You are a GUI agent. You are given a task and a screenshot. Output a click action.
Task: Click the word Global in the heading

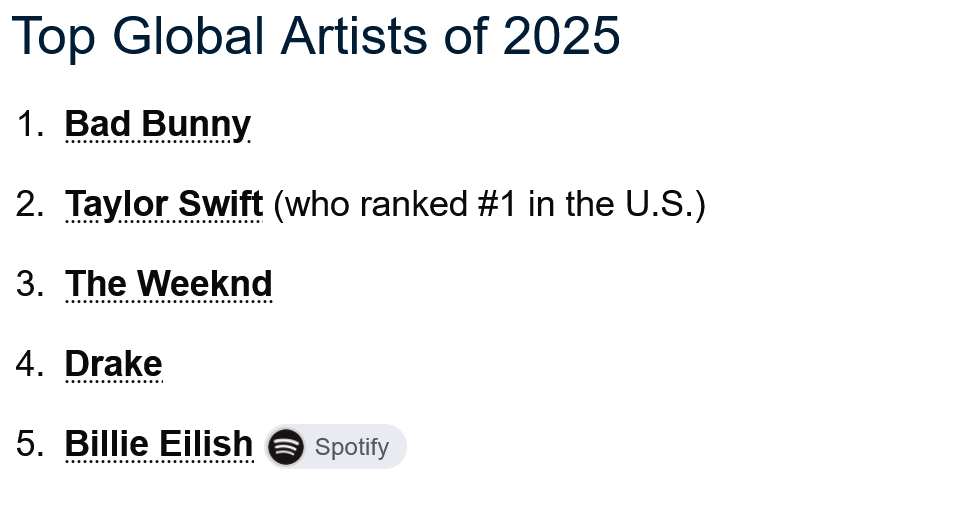point(188,36)
